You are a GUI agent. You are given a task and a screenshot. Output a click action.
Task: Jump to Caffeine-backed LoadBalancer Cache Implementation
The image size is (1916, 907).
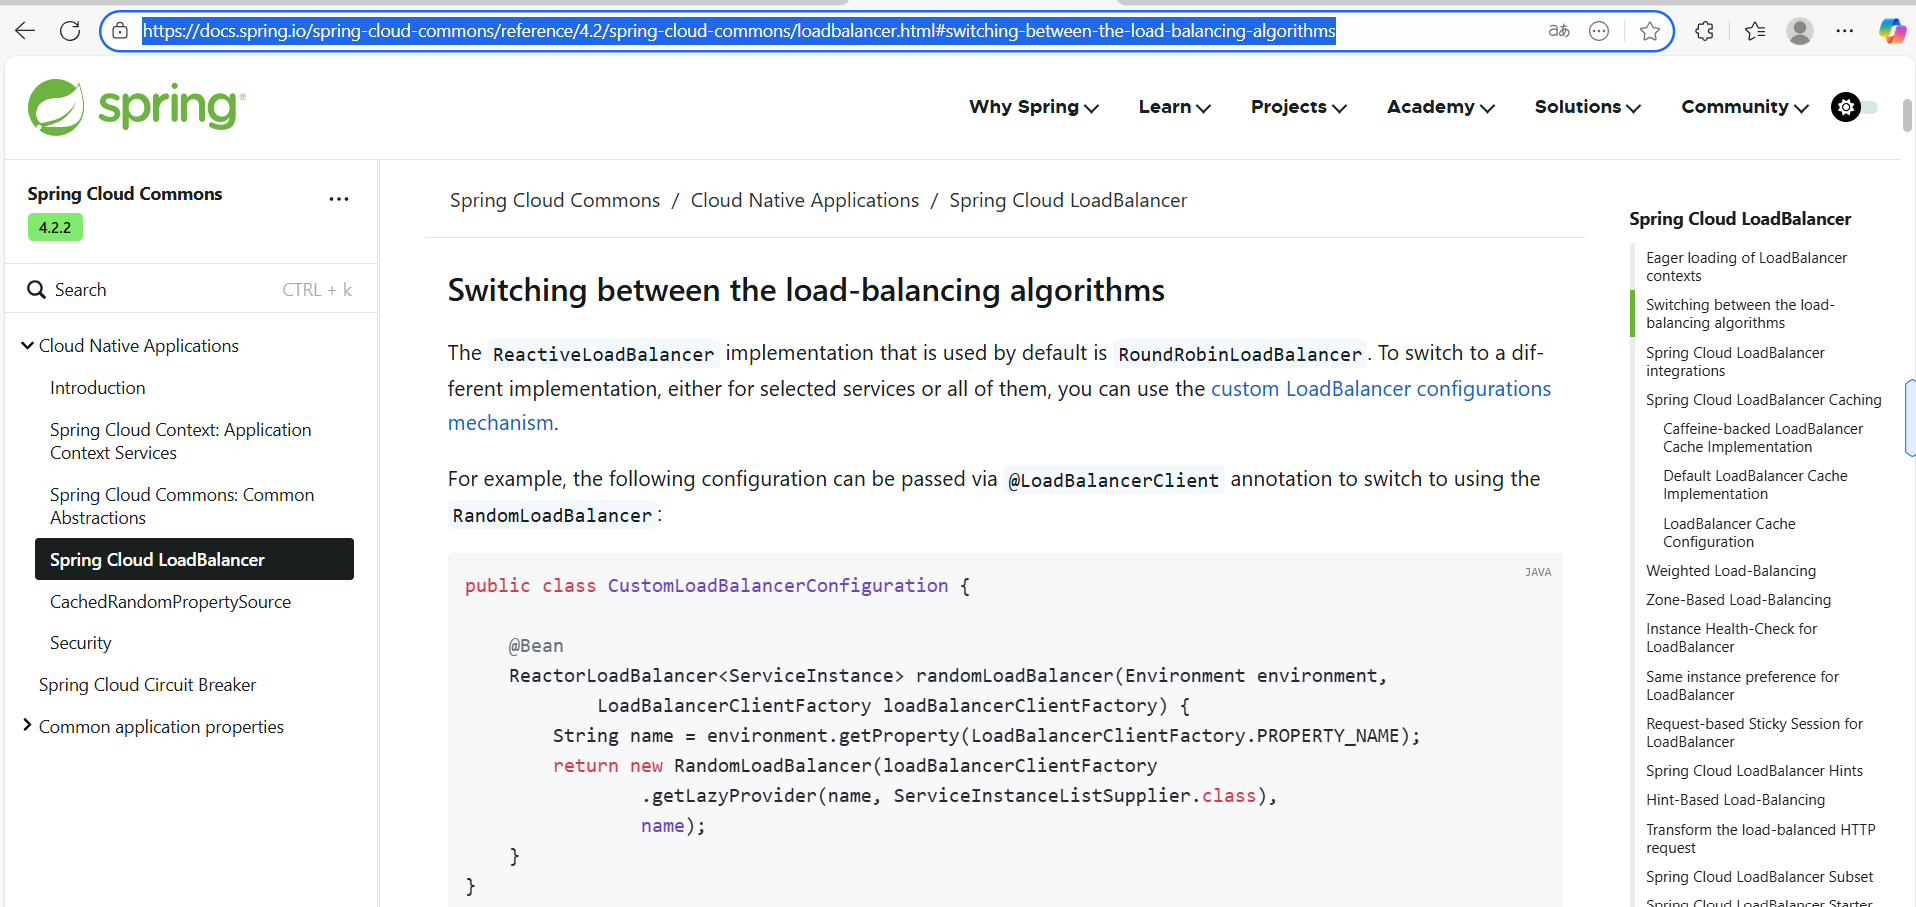pyautogui.click(x=1763, y=438)
